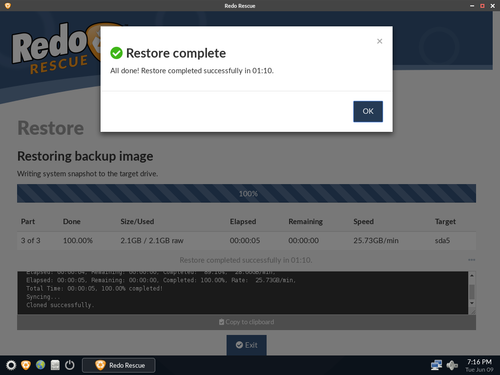Open the drive utility icon in taskbar
The image size is (500, 375).
pos(55,365)
